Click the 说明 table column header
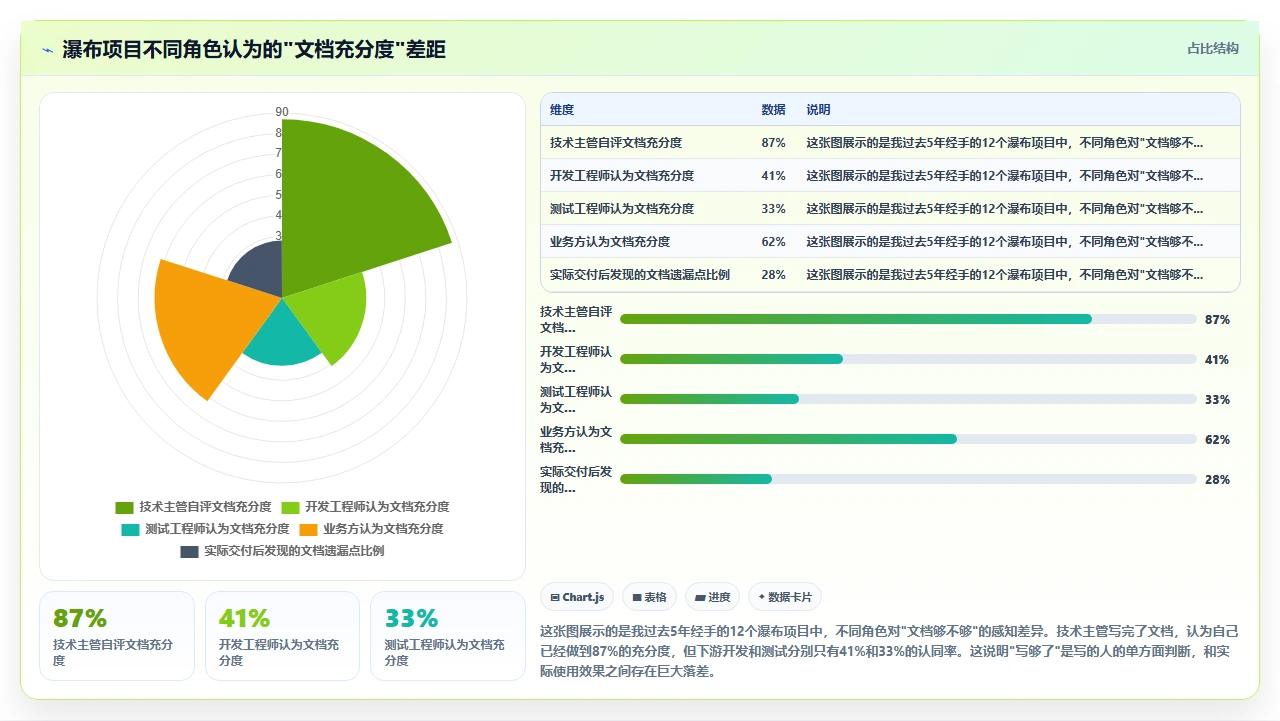Screen dimensions: 1280x721 (x=818, y=110)
